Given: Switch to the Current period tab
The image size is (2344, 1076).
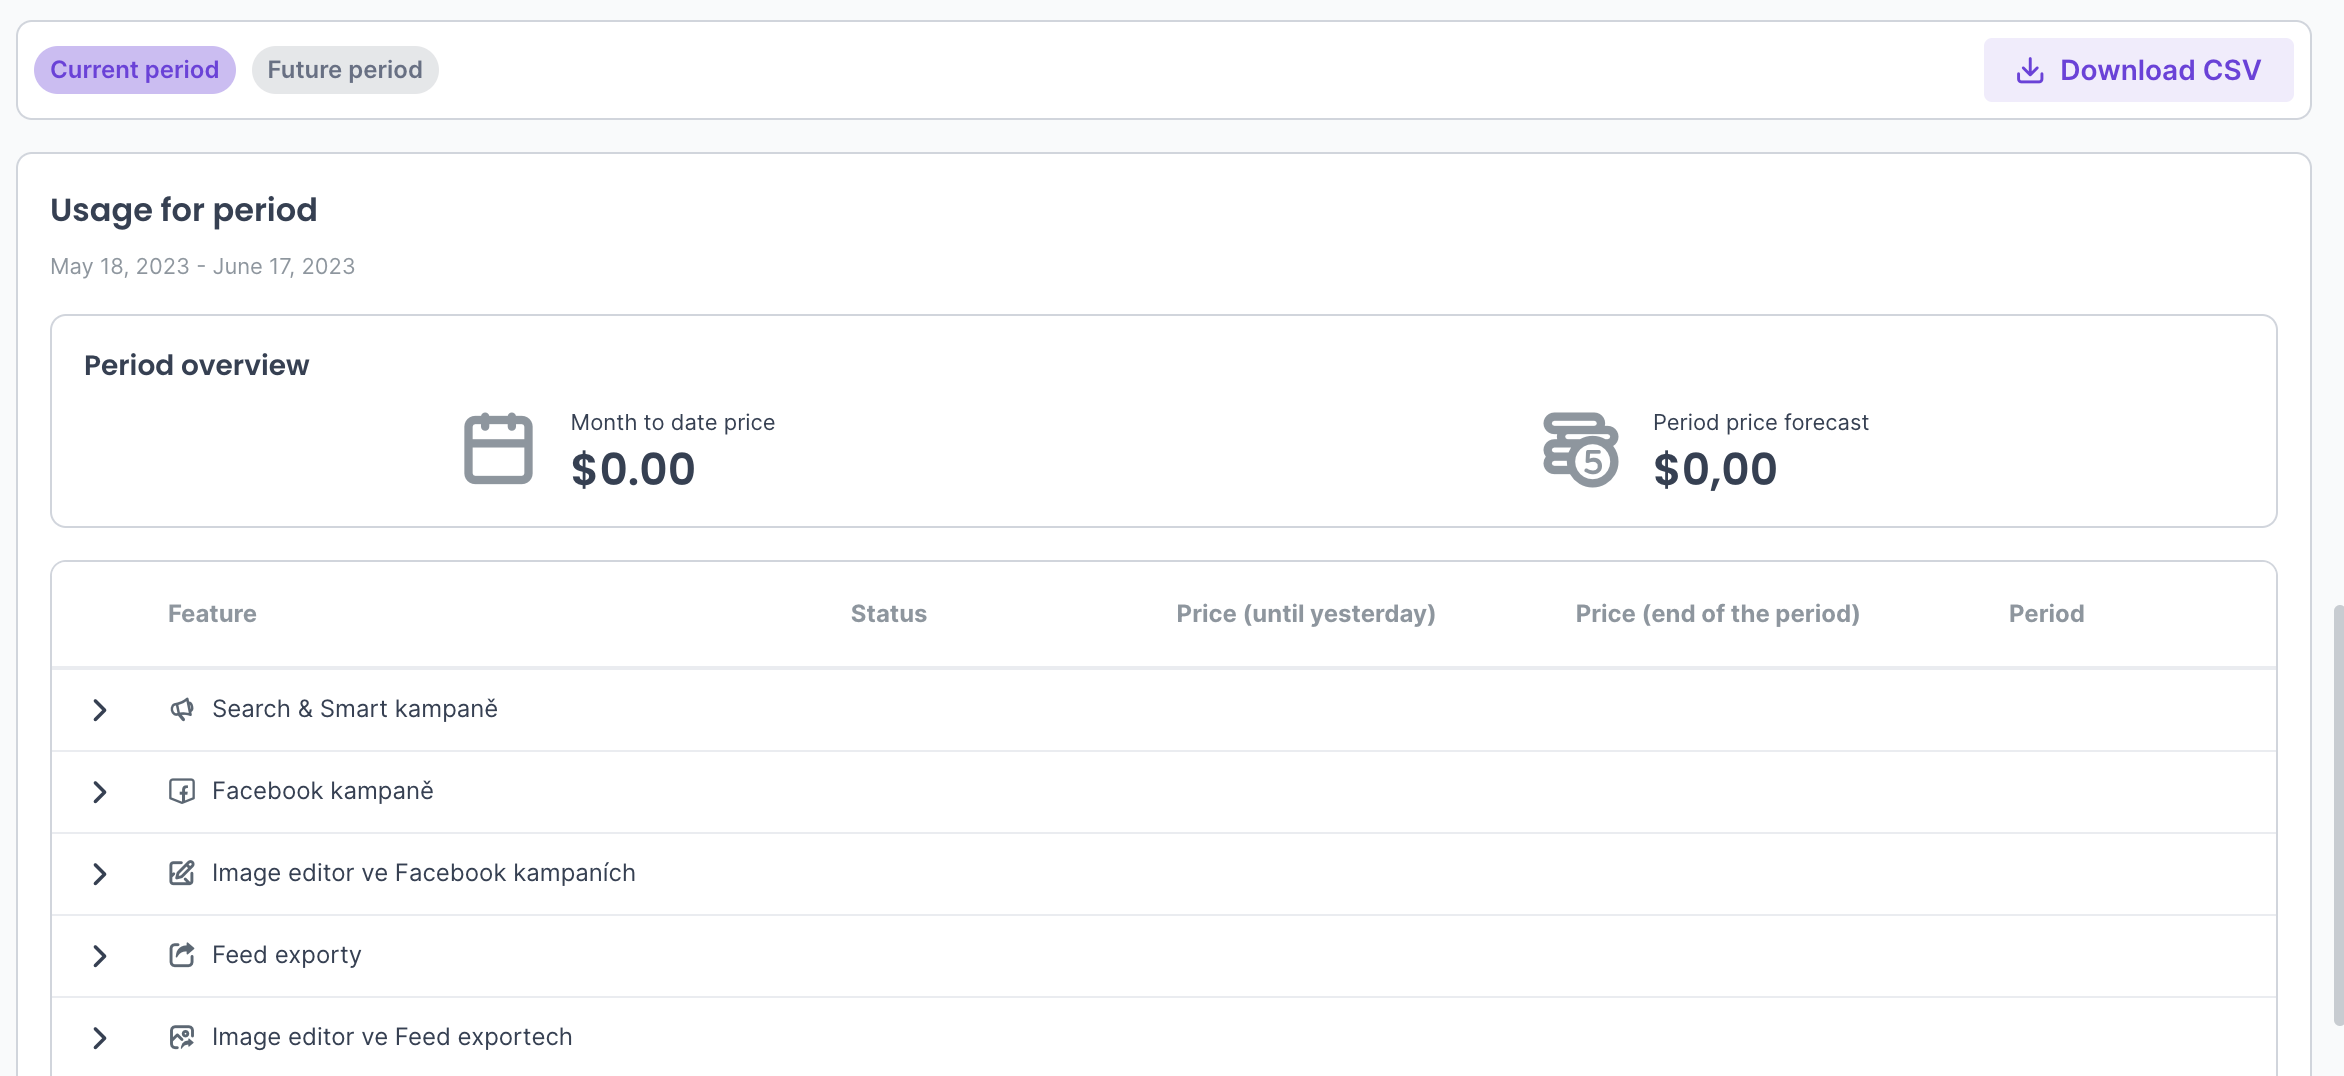Looking at the screenshot, I should coord(135,70).
